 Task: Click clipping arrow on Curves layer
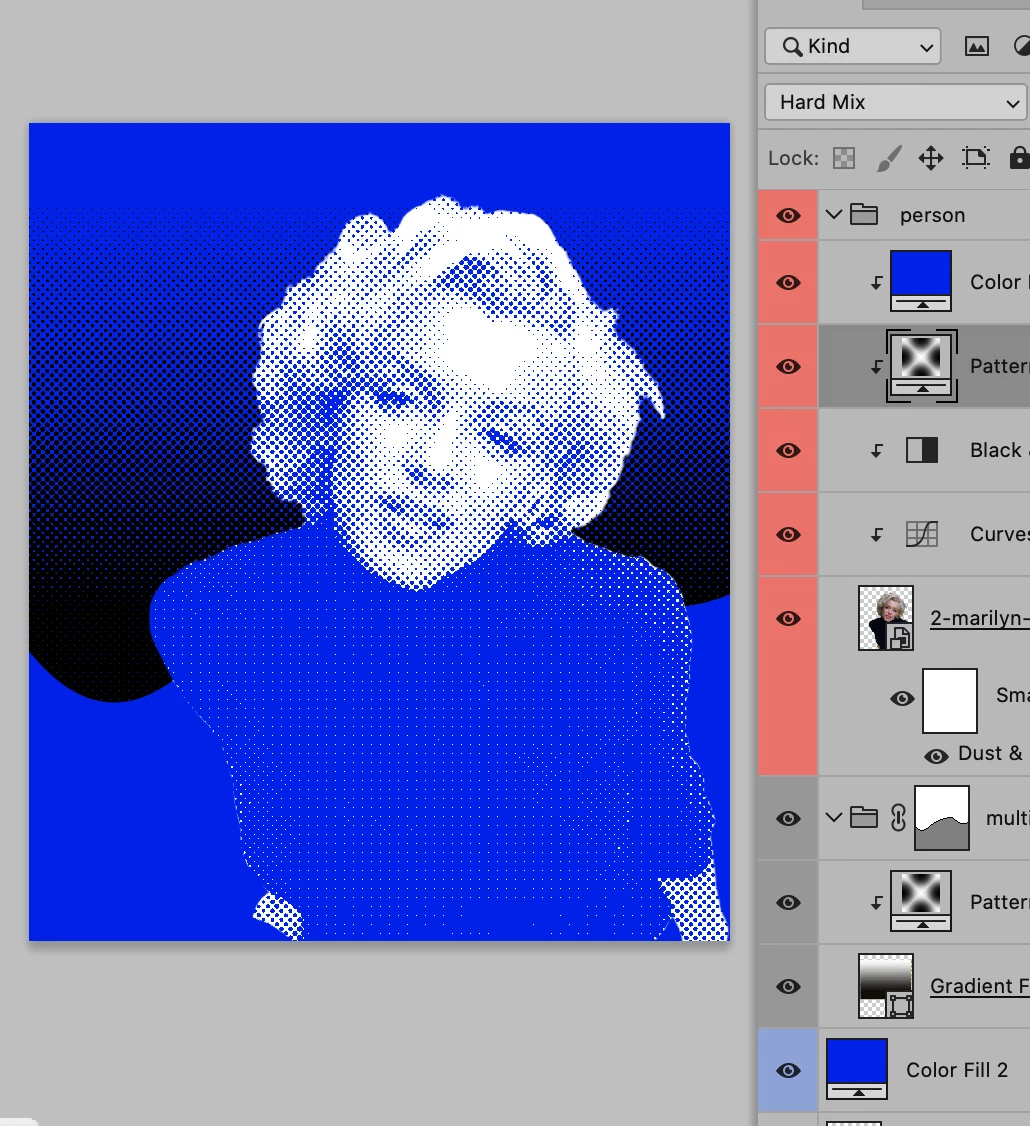click(876, 535)
